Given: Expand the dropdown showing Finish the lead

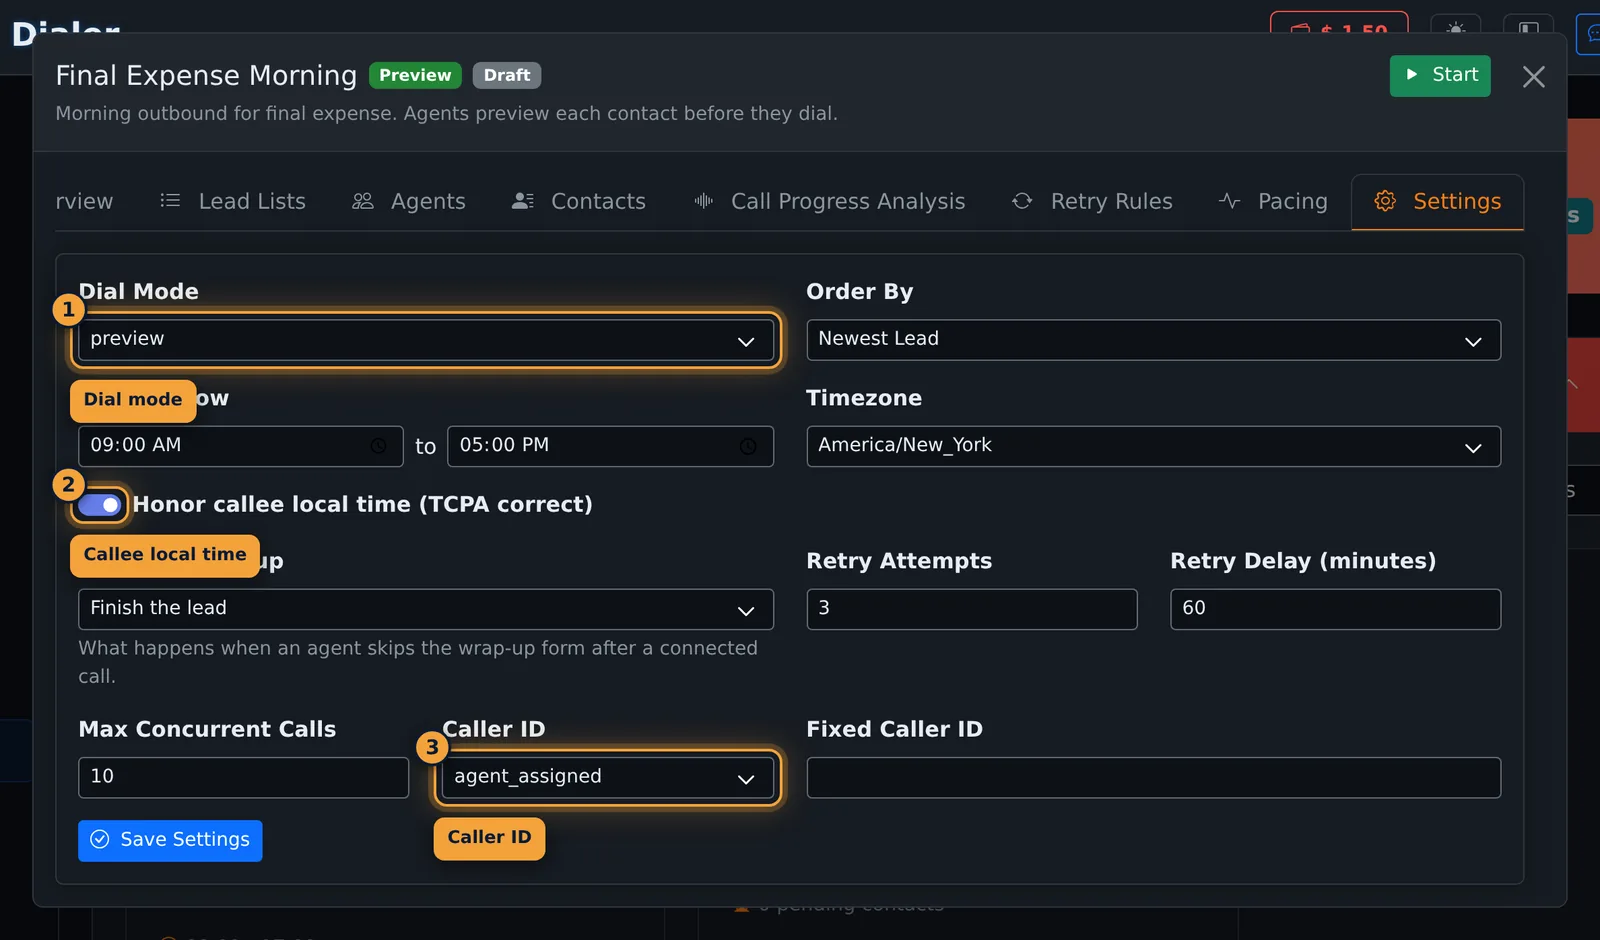Looking at the screenshot, I should (x=426, y=609).
